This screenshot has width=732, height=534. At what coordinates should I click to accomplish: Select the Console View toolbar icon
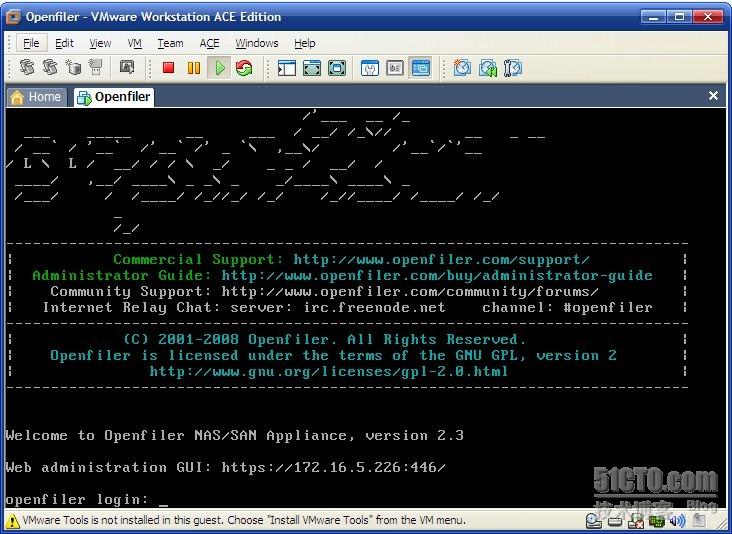420,68
